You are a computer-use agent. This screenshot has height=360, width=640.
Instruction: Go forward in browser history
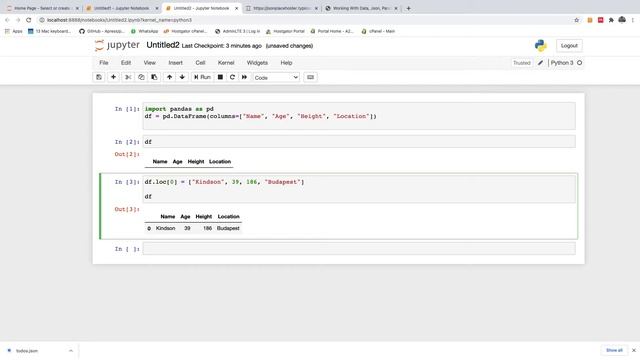click(x=18, y=20)
